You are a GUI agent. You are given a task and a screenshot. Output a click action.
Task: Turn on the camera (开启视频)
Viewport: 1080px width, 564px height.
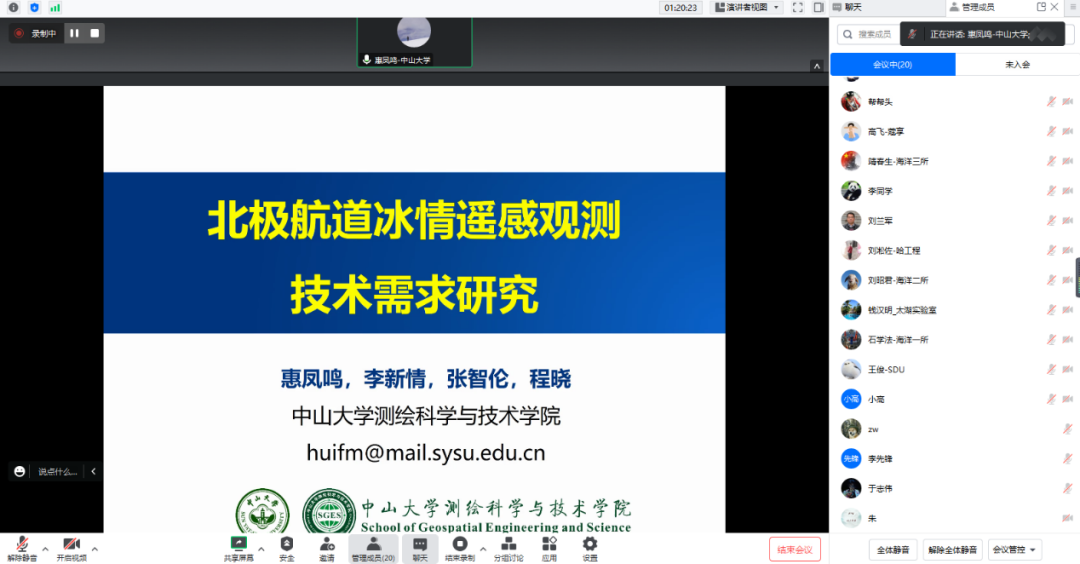(71, 544)
